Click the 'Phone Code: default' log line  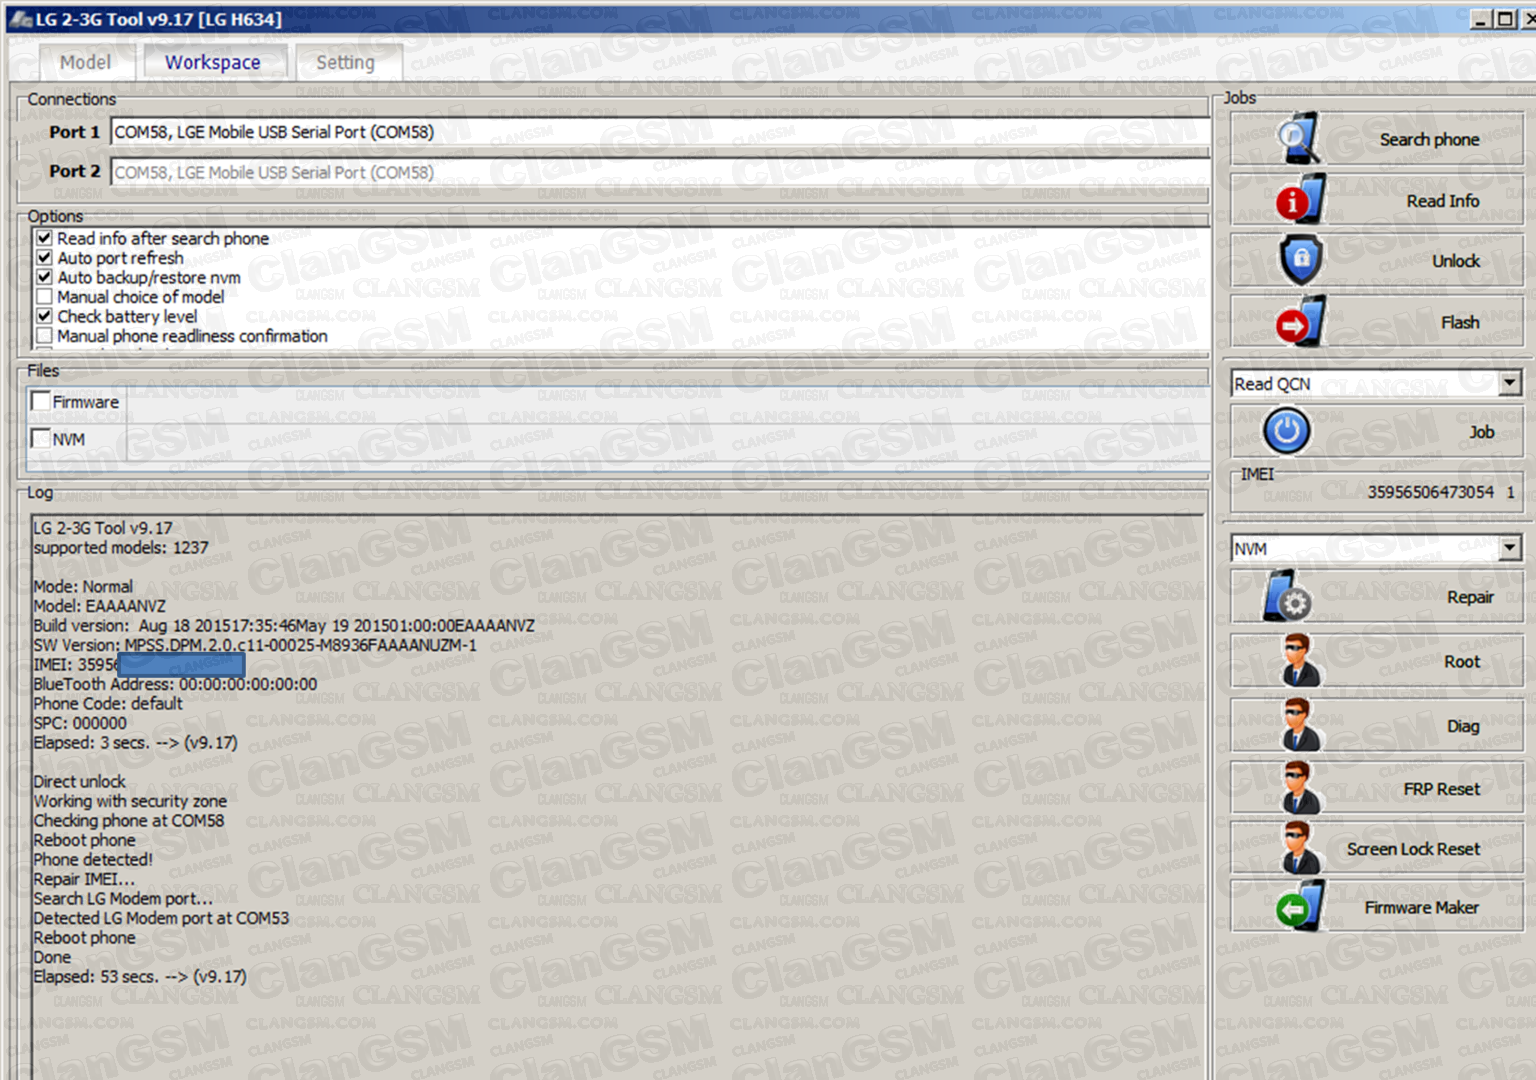108,703
